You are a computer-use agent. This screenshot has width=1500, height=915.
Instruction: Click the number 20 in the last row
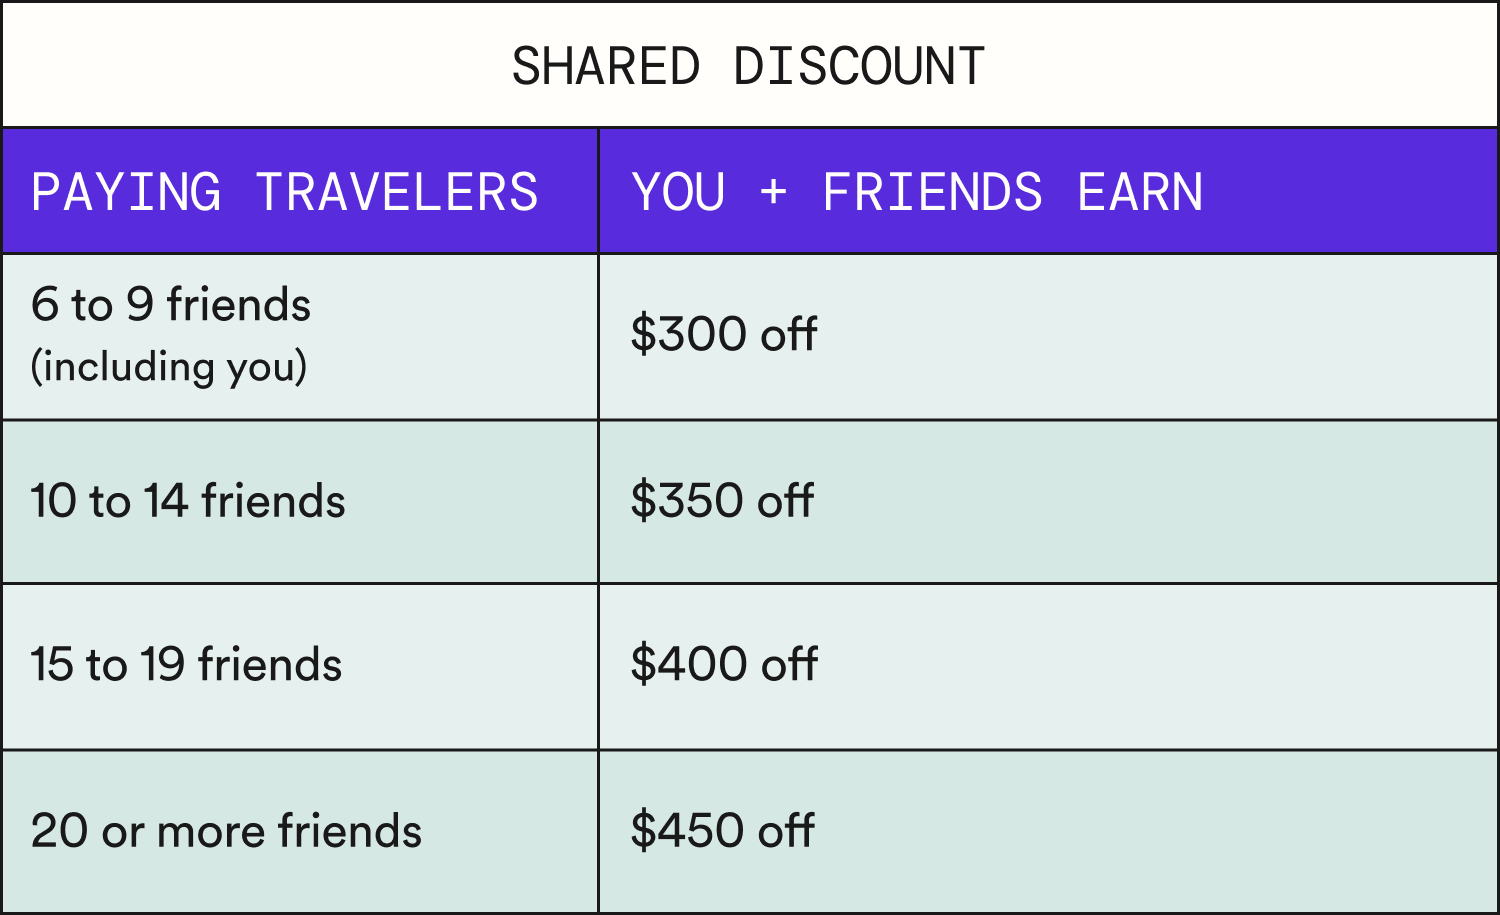click(58, 831)
